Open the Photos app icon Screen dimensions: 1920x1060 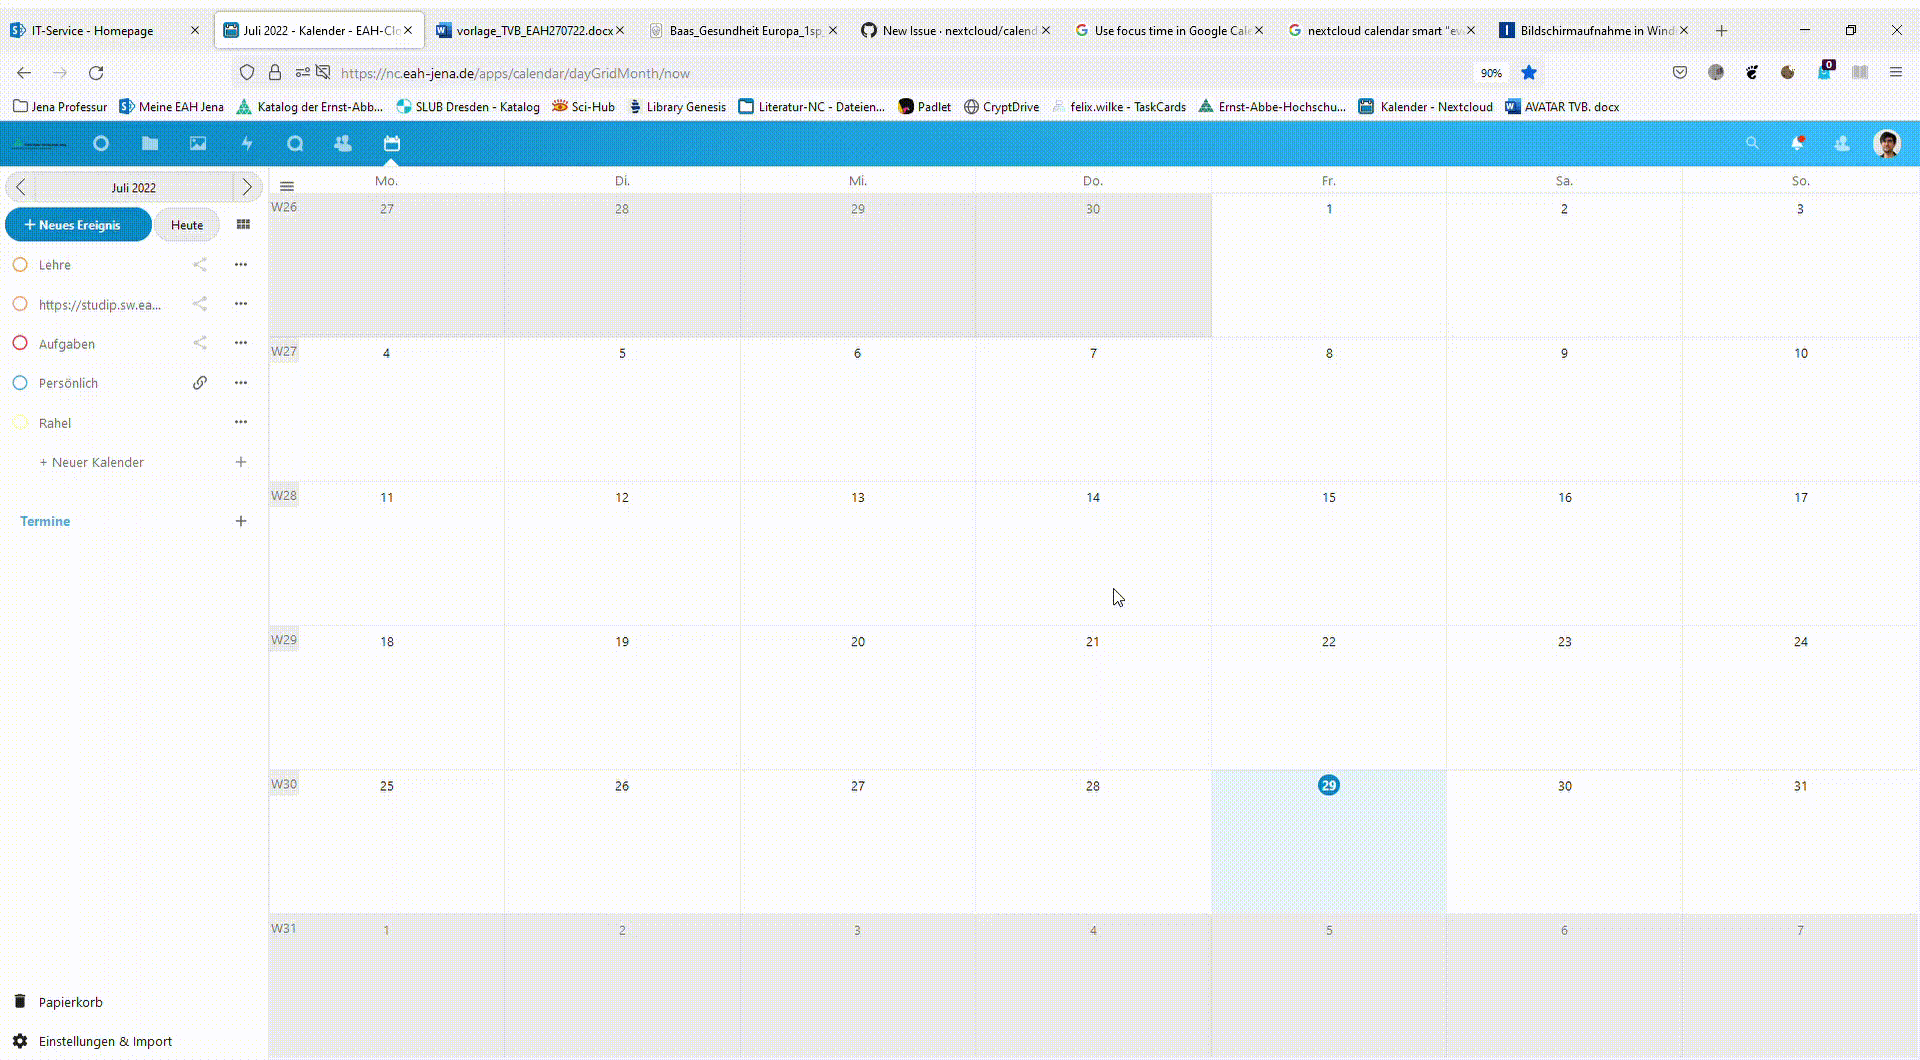click(197, 143)
